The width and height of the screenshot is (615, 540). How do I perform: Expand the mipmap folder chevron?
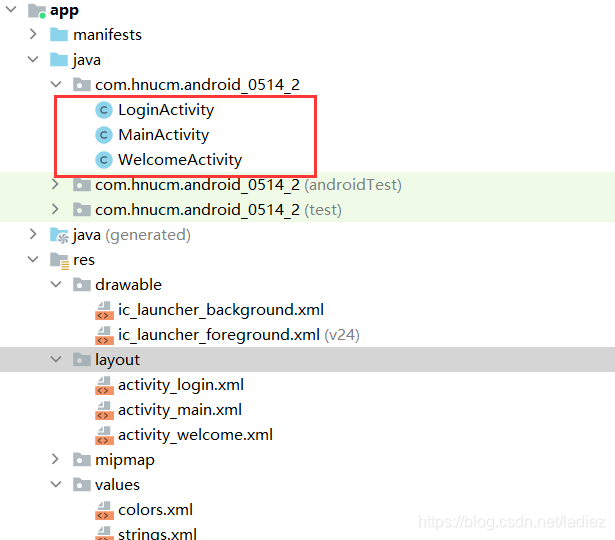[55, 459]
